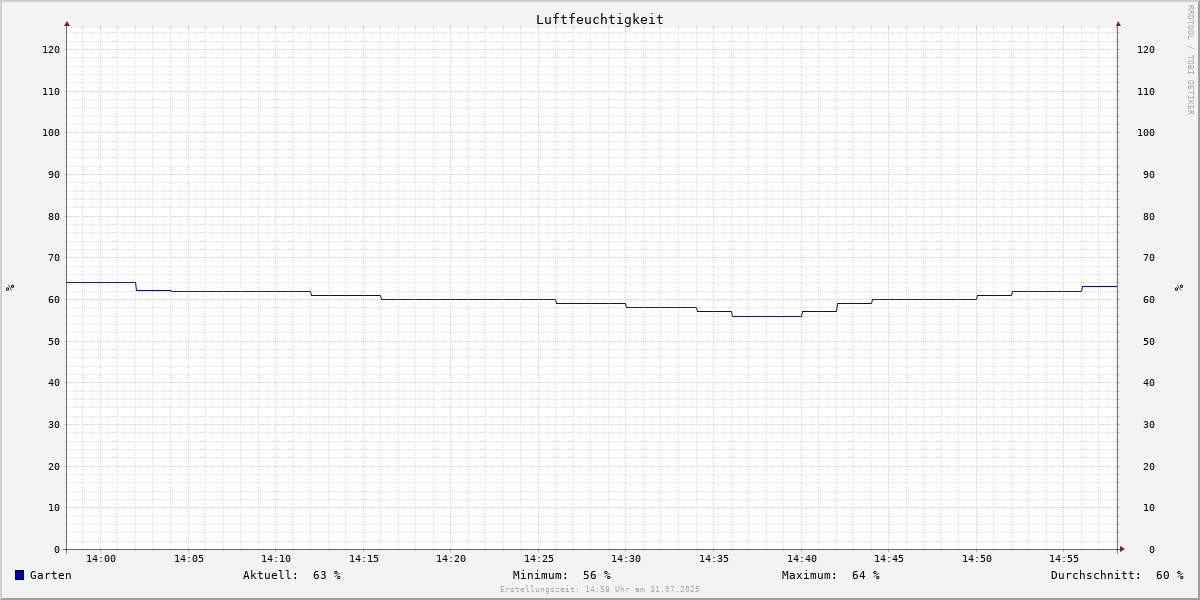
Task: Click the 40 label on left axis
Action: click(54, 383)
